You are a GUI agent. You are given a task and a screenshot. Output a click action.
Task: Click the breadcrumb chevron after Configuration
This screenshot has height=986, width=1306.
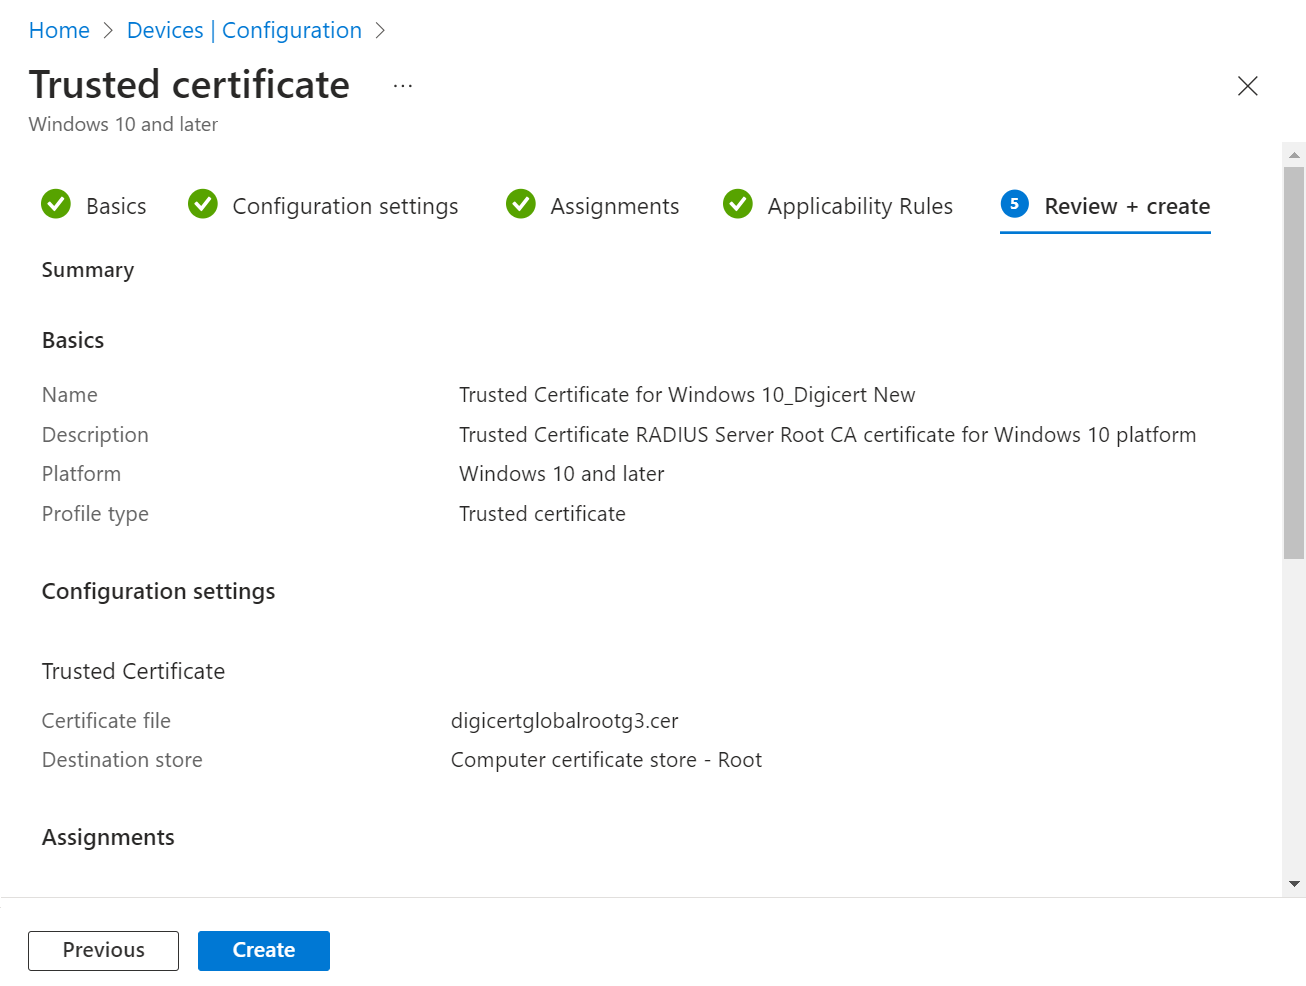380,31
